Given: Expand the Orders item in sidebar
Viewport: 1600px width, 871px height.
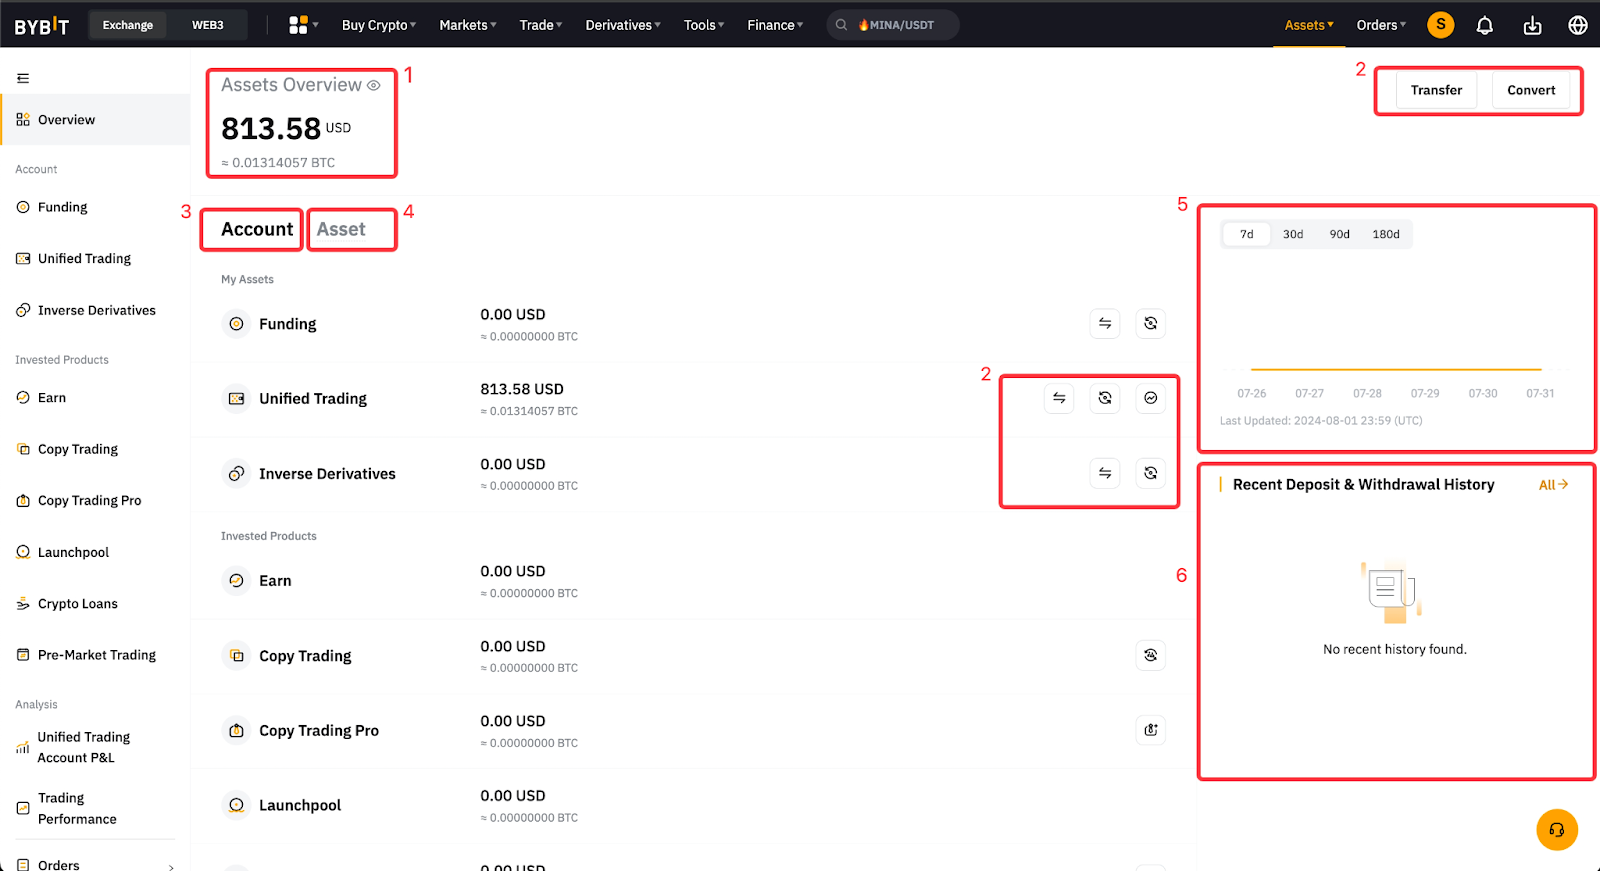Looking at the screenshot, I should [x=95, y=865].
